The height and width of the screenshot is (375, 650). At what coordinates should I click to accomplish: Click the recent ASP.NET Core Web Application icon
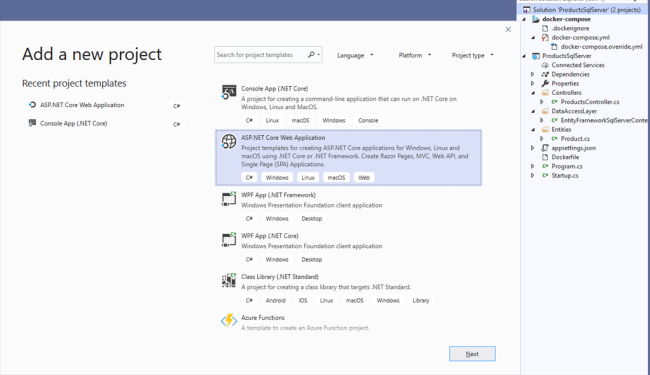pyautogui.click(x=32, y=105)
